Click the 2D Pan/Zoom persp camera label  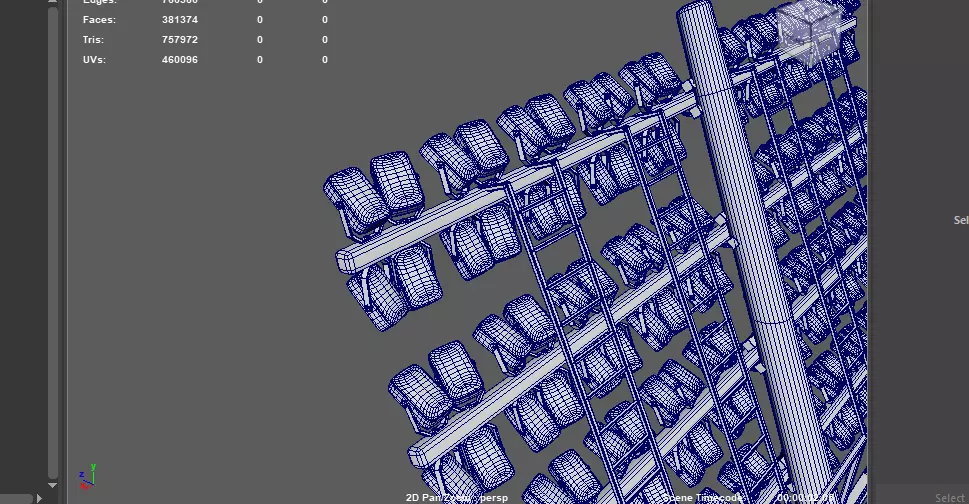(x=457, y=498)
